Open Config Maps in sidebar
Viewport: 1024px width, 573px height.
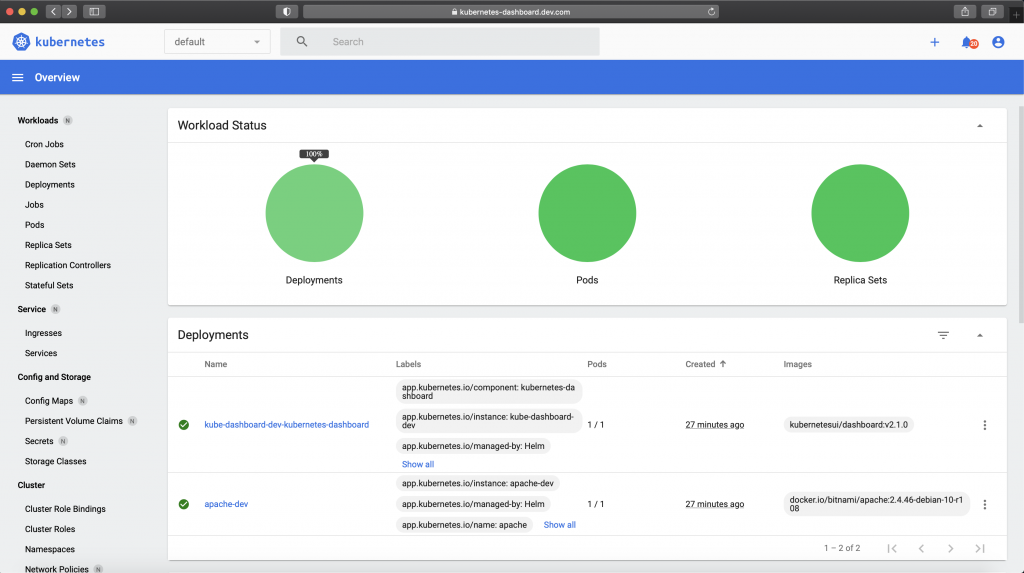click(49, 401)
